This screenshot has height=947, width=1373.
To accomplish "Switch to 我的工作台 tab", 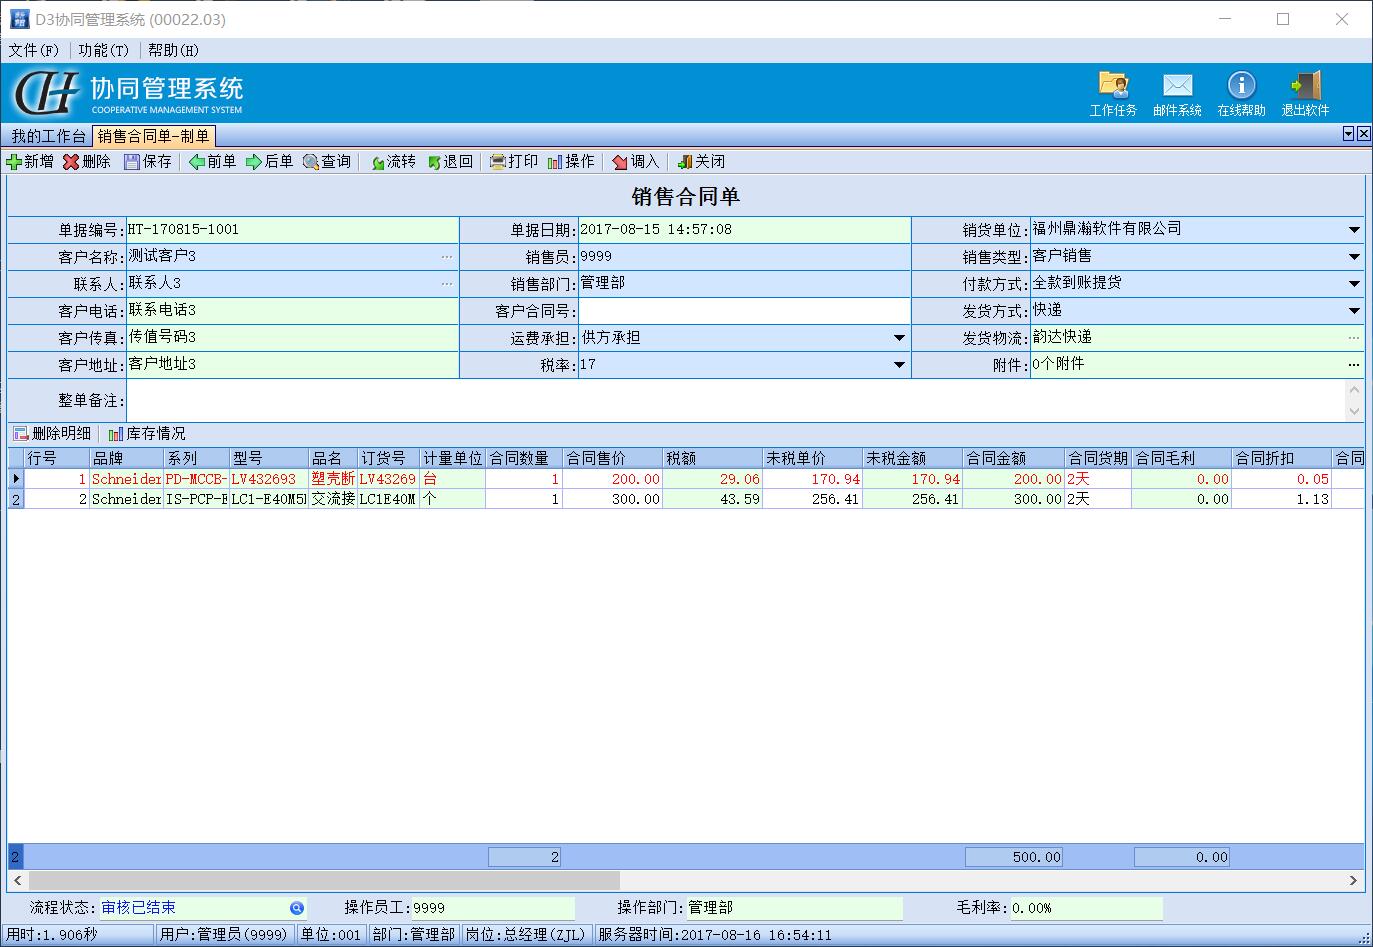I will pyautogui.click(x=48, y=136).
